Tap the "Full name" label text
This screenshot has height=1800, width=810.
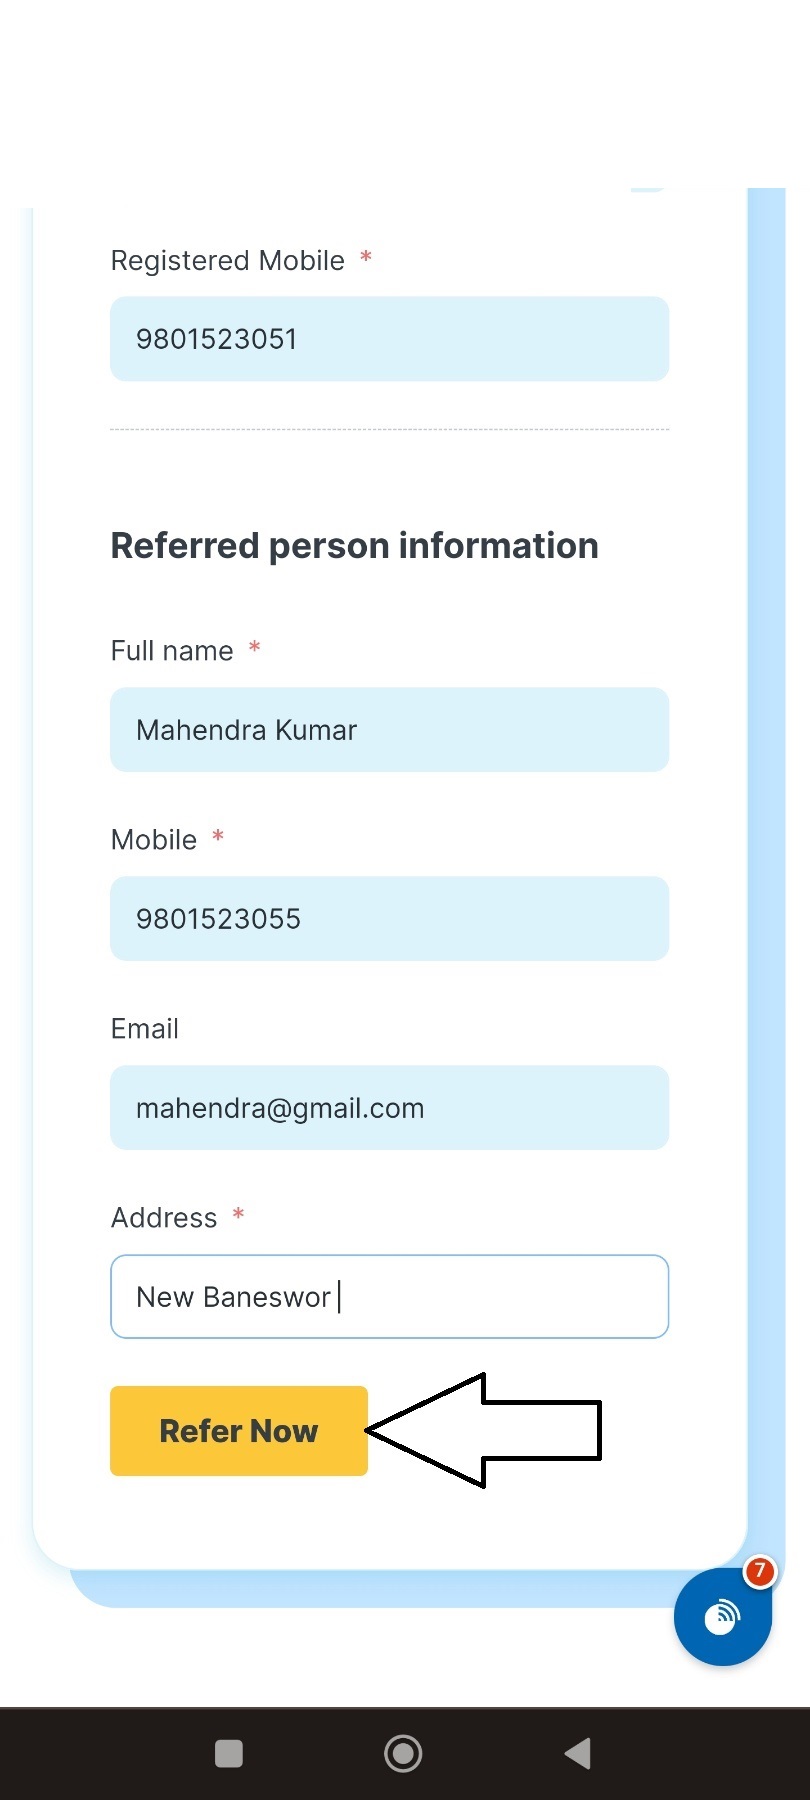172,651
